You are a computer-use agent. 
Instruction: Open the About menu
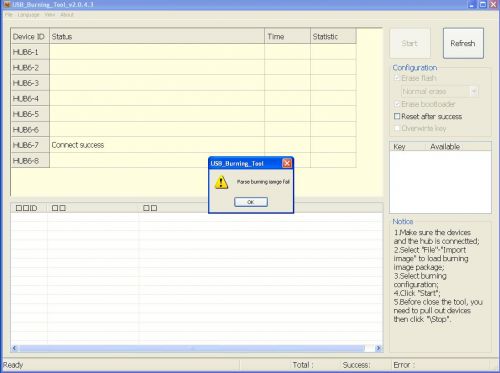coord(67,15)
